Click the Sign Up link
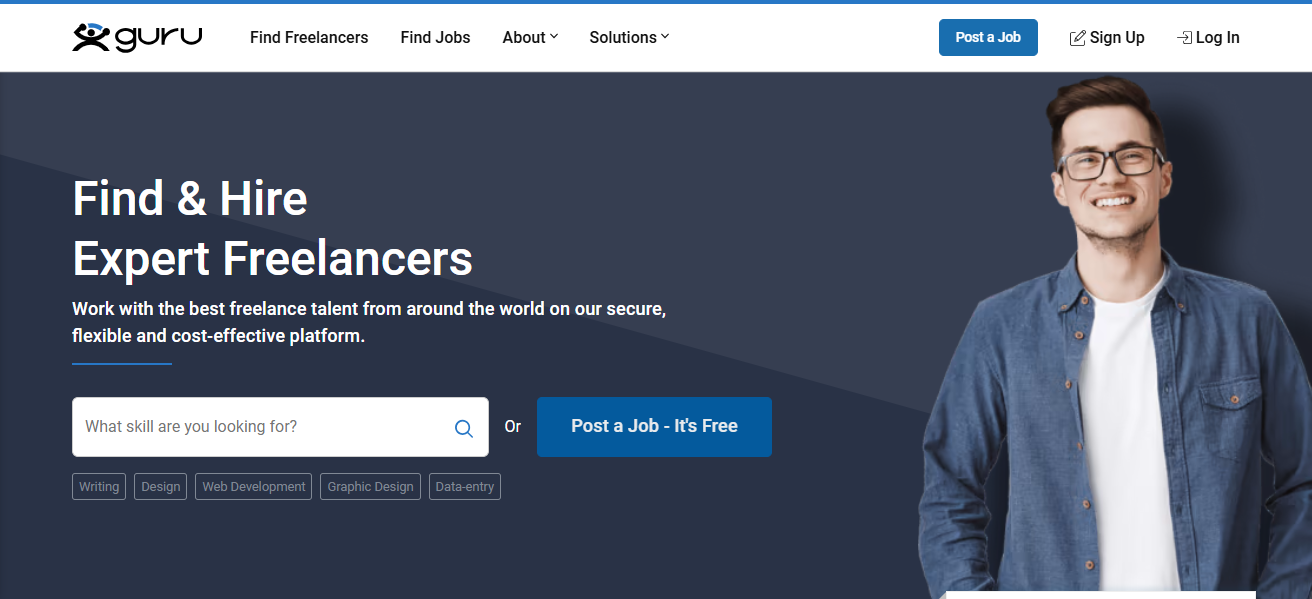 [1107, 38]
